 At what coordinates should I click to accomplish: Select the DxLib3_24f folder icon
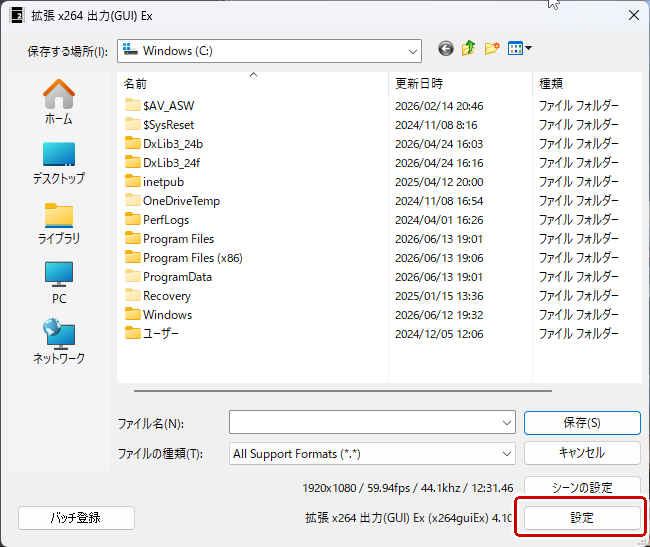tap(133, 162)
